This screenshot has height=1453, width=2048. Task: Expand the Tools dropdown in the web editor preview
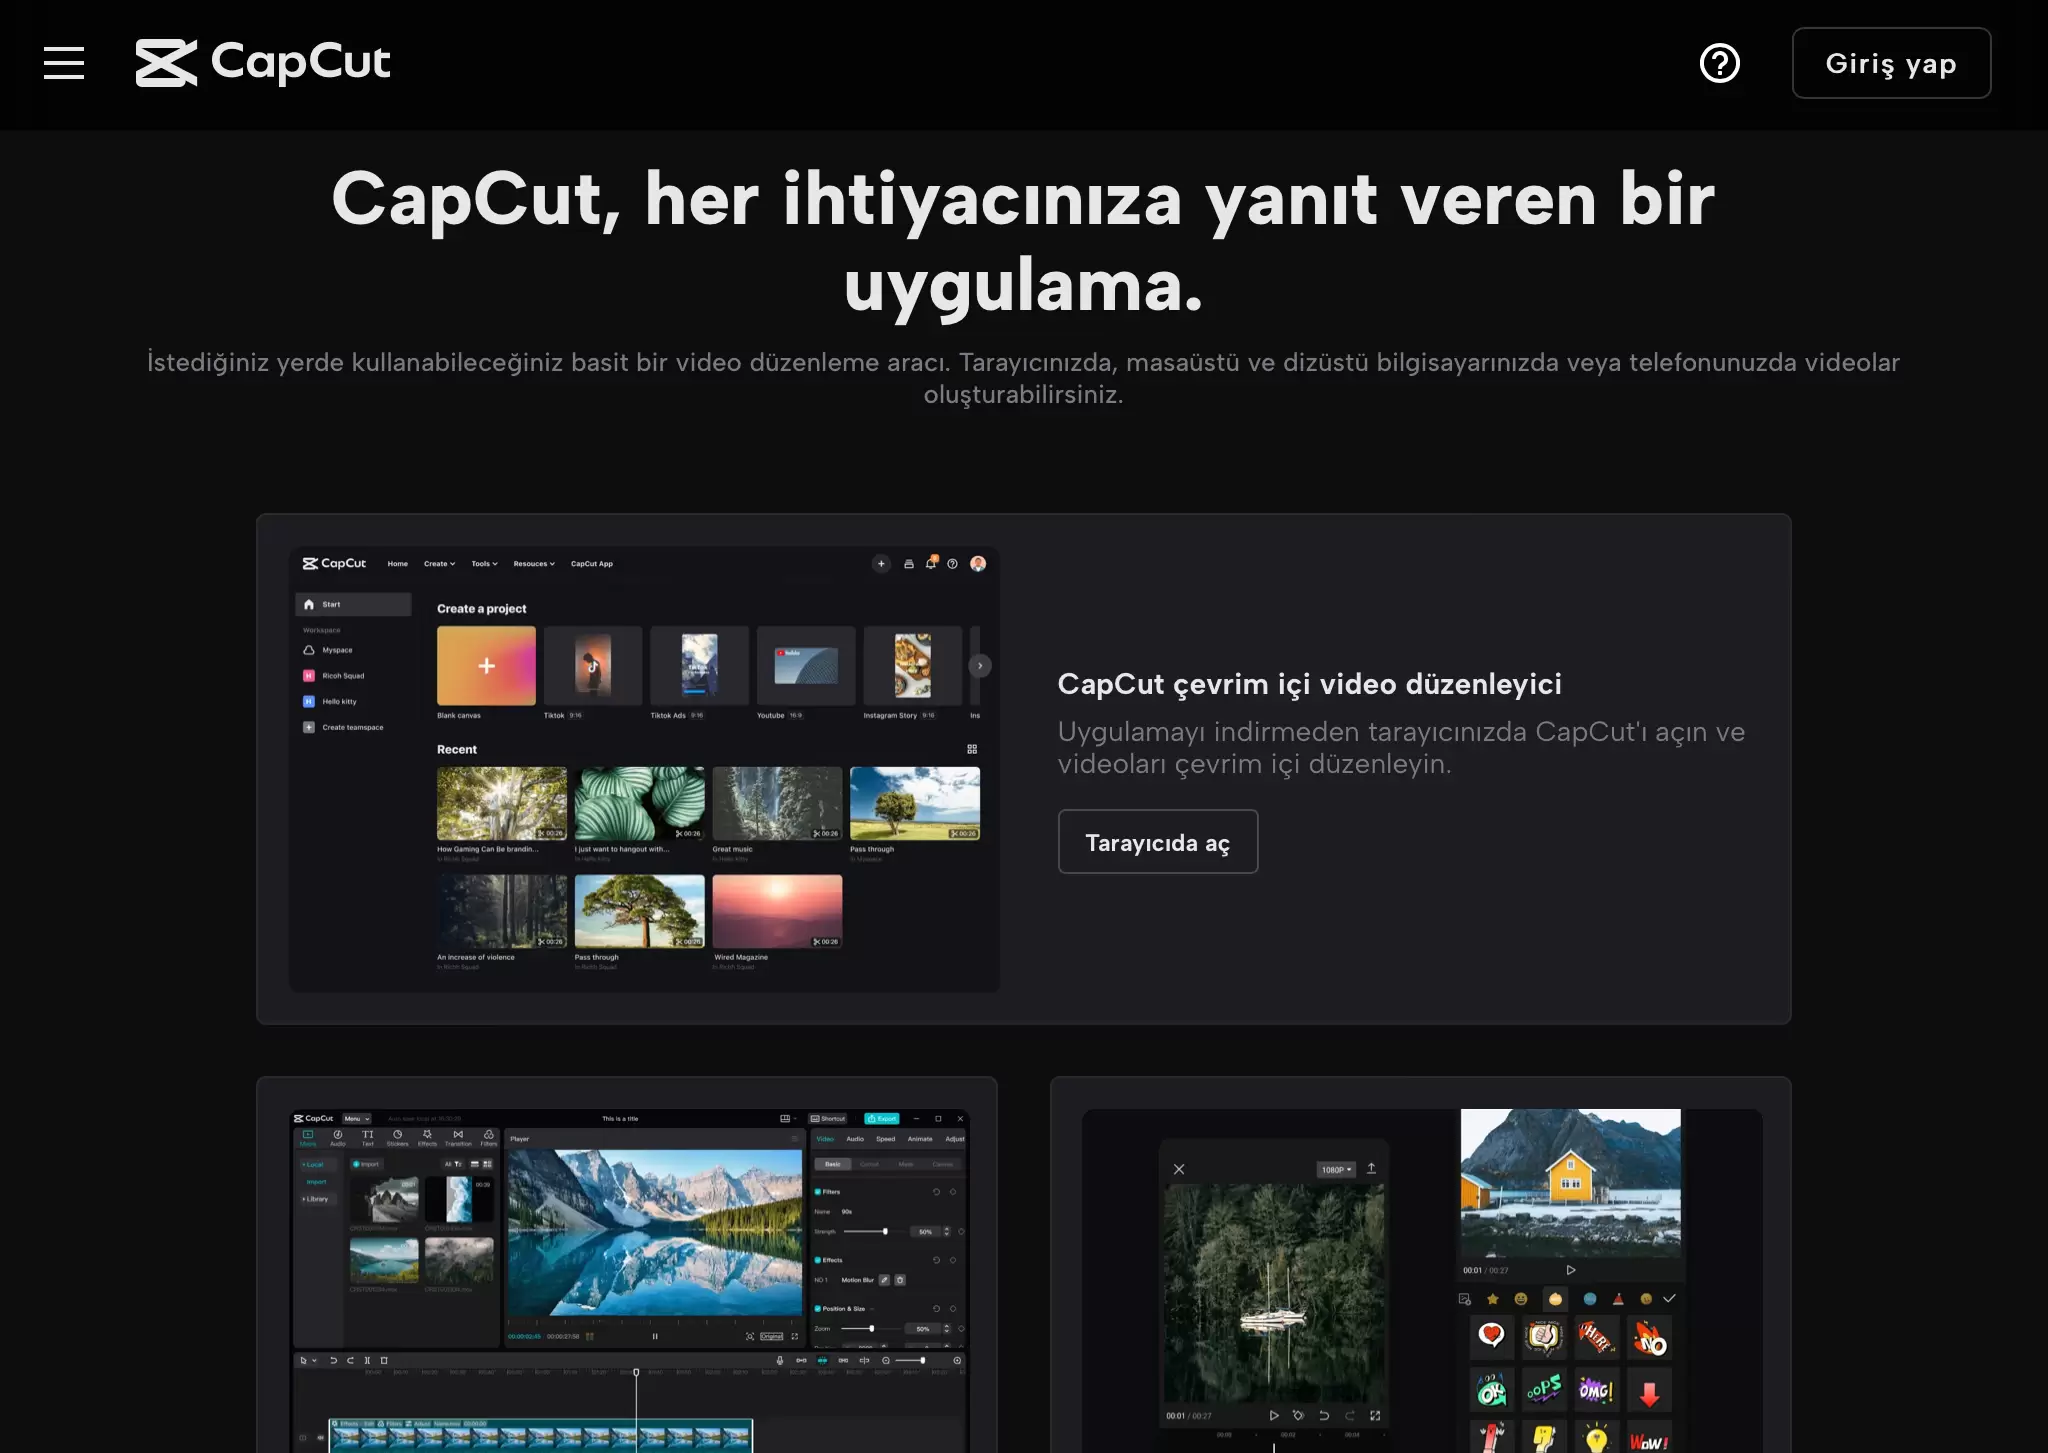tap(484, 564)
